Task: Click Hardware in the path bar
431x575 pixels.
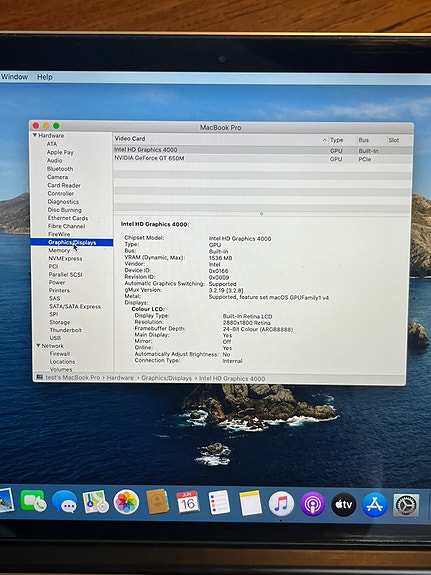Action: click(x=120, y=378)
